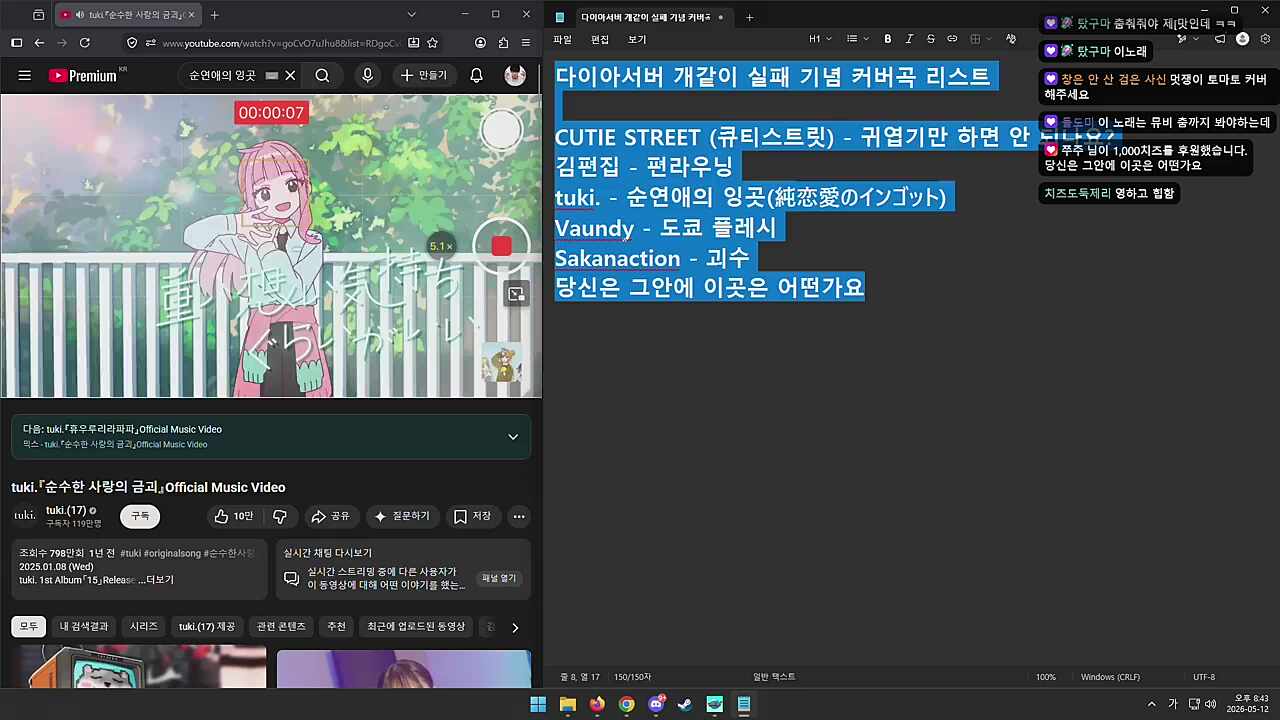Insert a link in the text editor
Screen dimensions: 1280x720
(x=952, y=39)
